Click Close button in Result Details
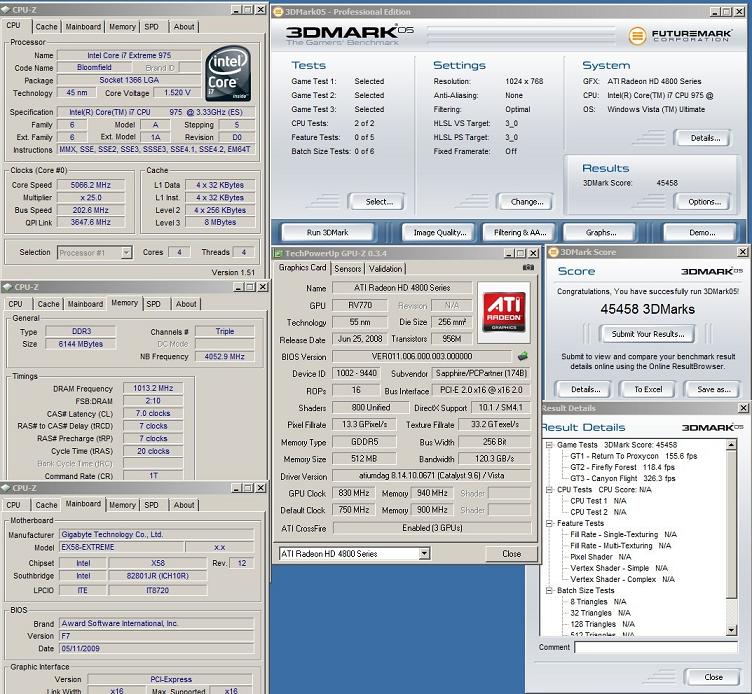 tap(713, 677)
